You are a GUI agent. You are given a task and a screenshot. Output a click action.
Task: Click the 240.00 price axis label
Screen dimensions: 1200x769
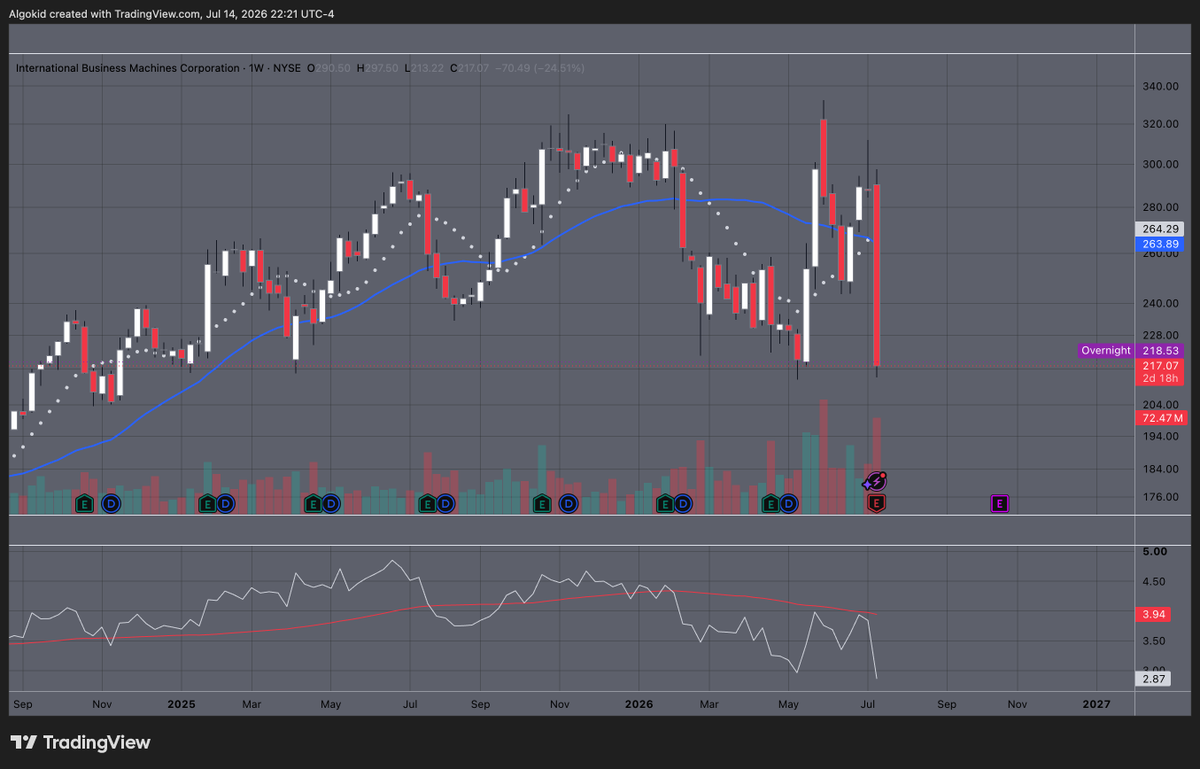(1161, 304)
